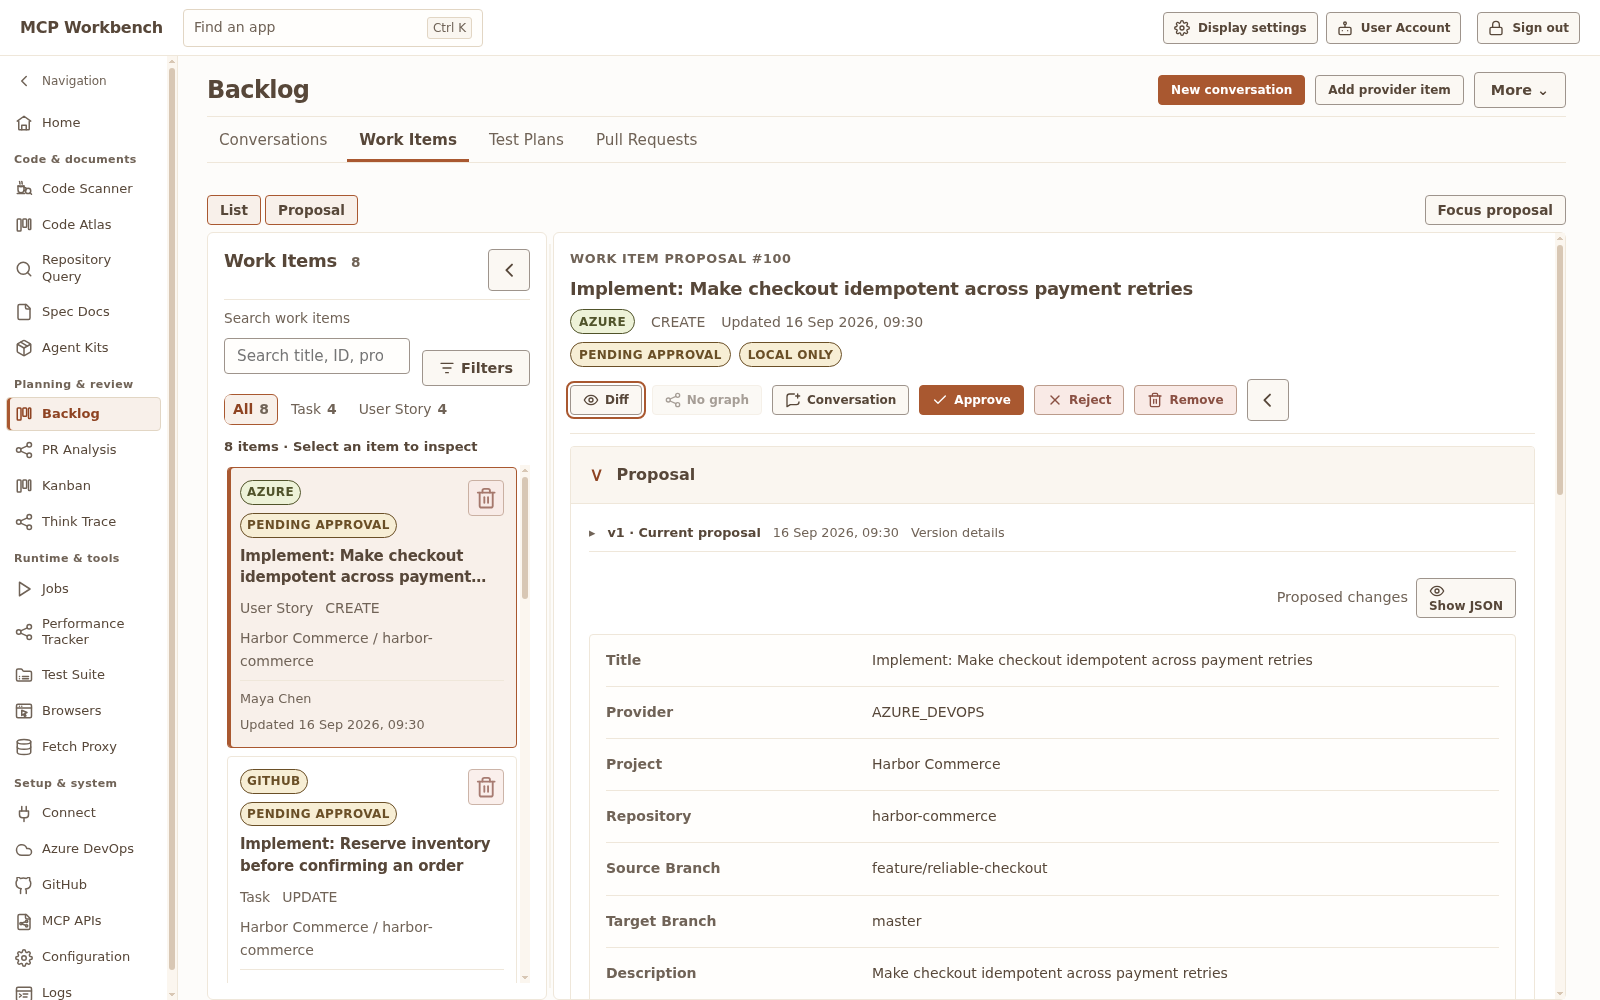
Task: Show the All 8 filter chip
Action: [x=251, y=409]
